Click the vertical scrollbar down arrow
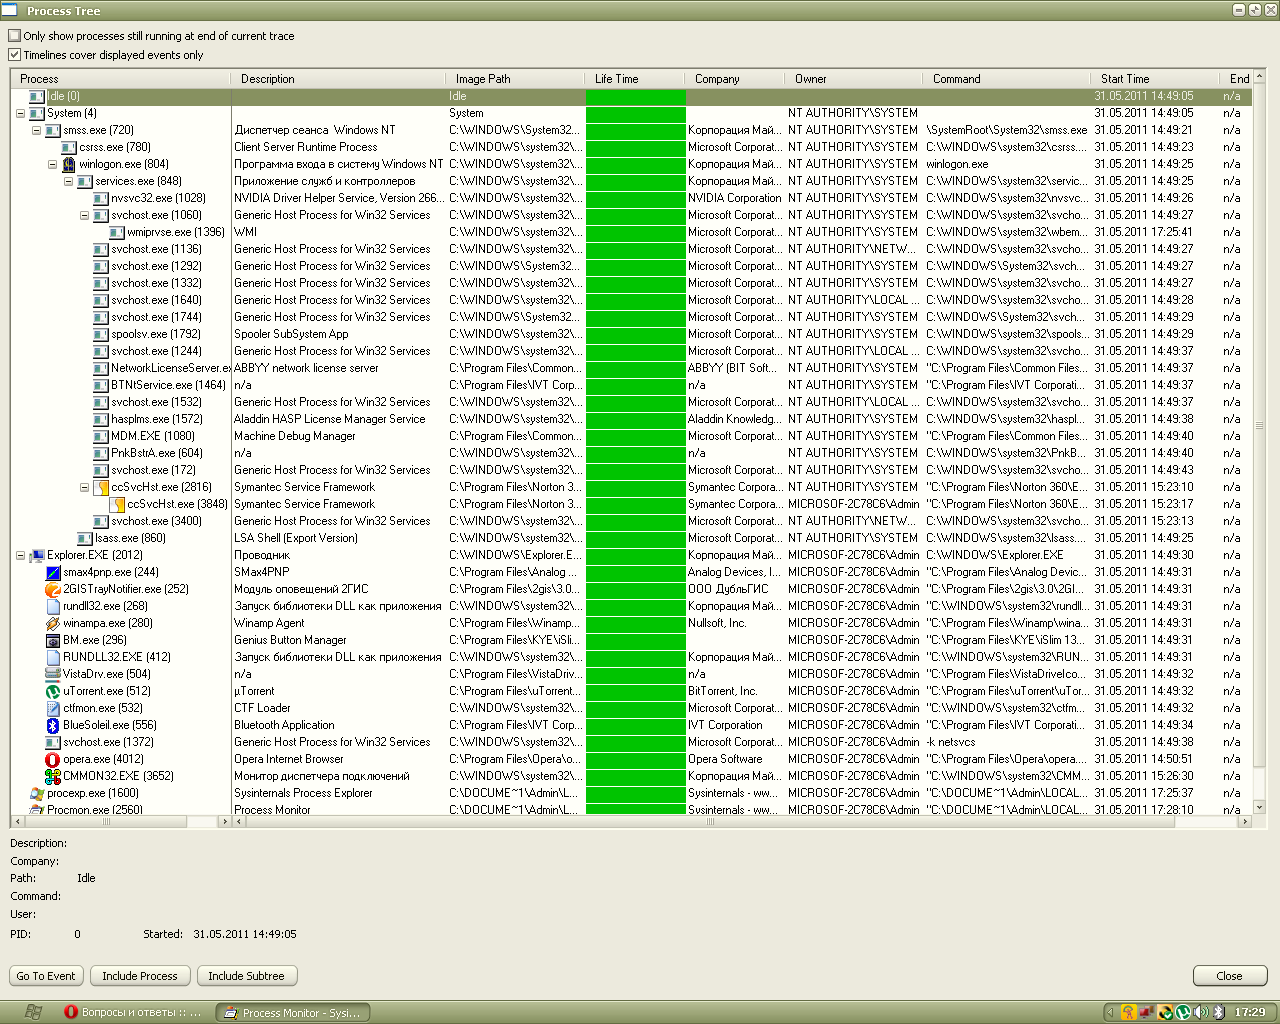The image size is (1280, 1024). (x=1259, y=807)
